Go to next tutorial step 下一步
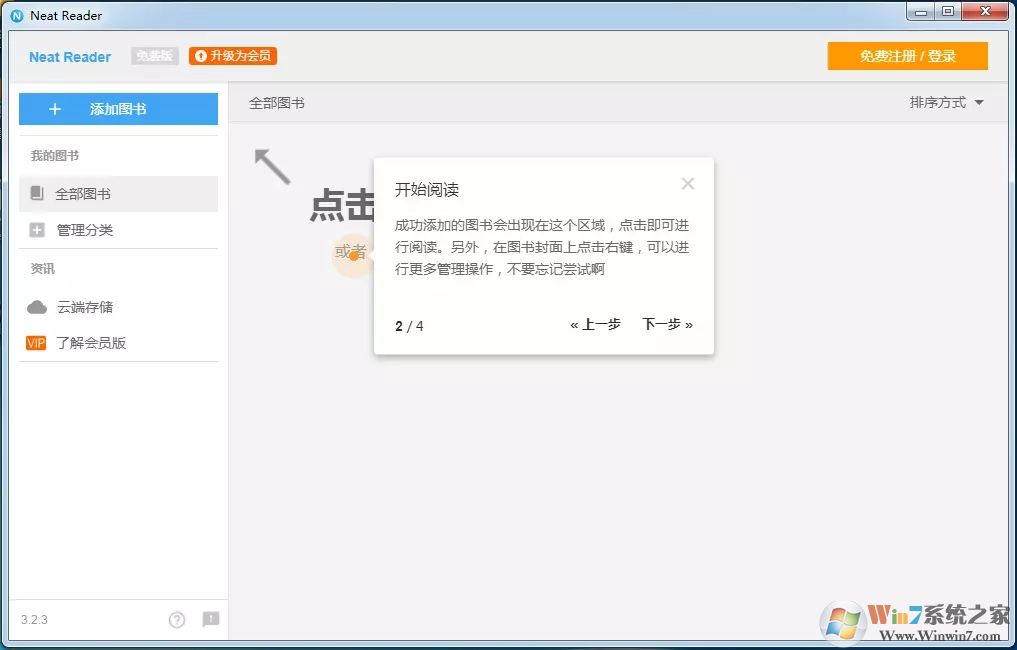This screenshot has height=650, width=1017. point(667,325)
